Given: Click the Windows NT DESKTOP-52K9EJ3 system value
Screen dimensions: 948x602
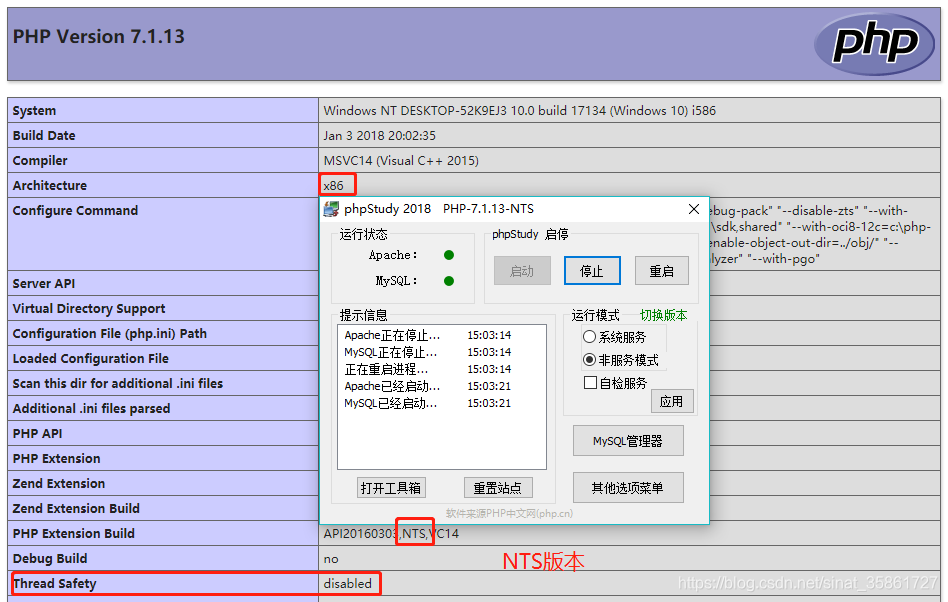Looking at the screenshot, I should 519,111.
